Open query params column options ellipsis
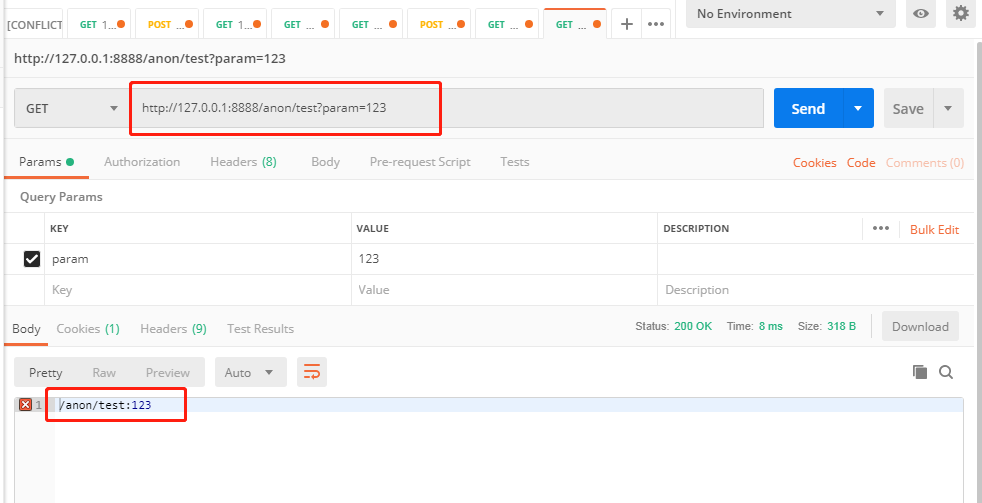Screen dimensions: 982x503 pos(880,228)
